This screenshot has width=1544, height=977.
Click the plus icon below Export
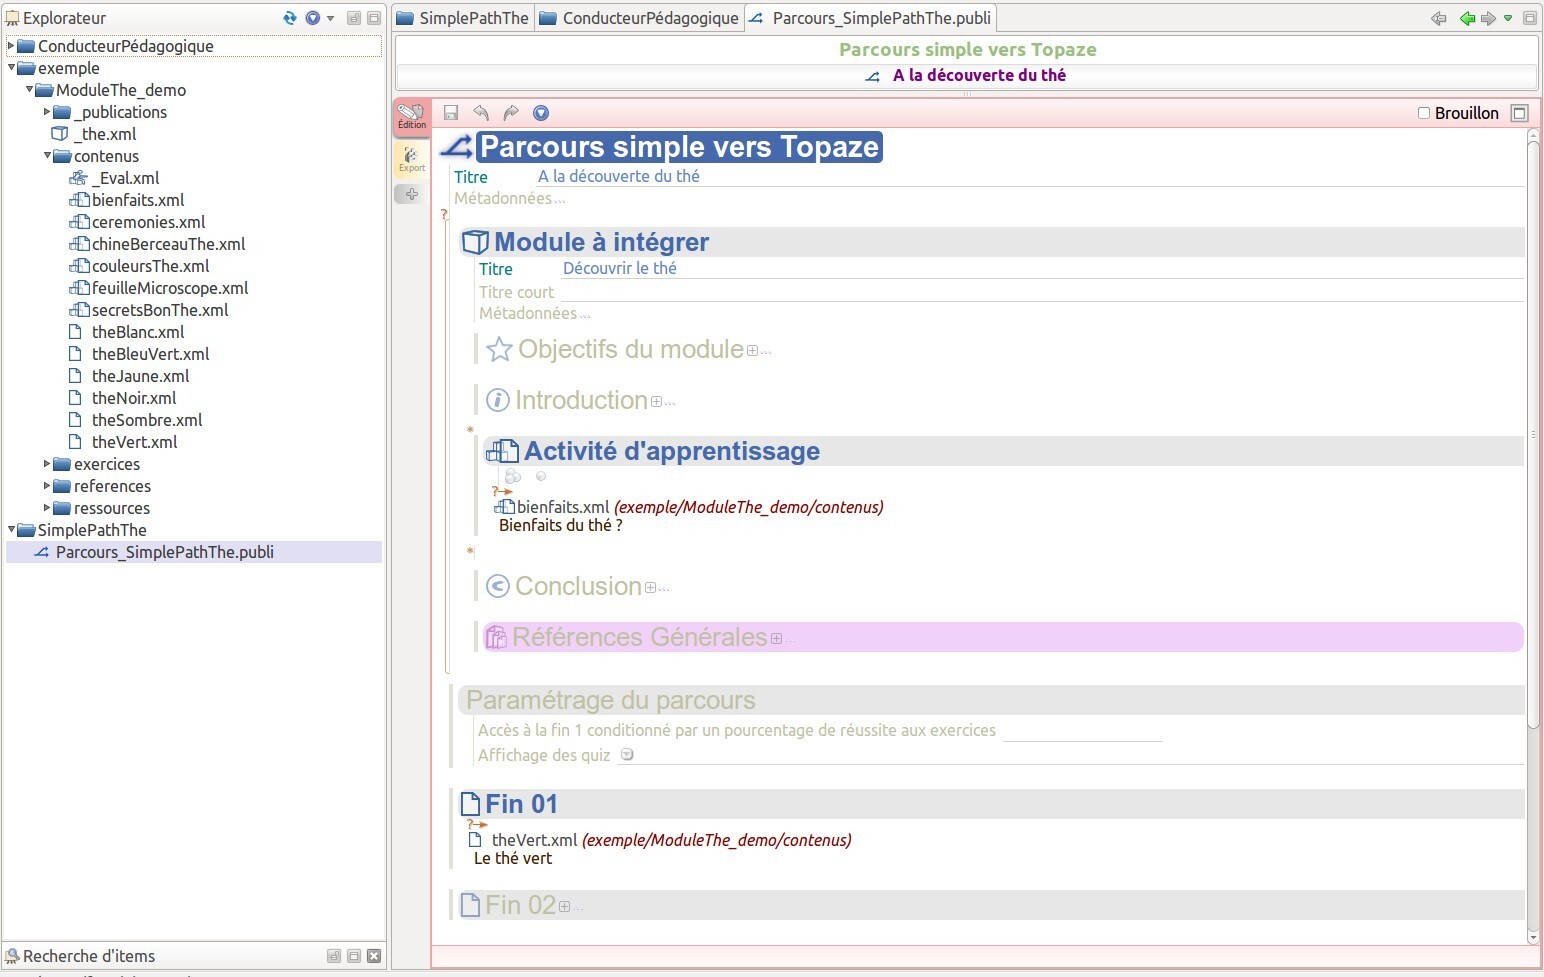[411, 194]
